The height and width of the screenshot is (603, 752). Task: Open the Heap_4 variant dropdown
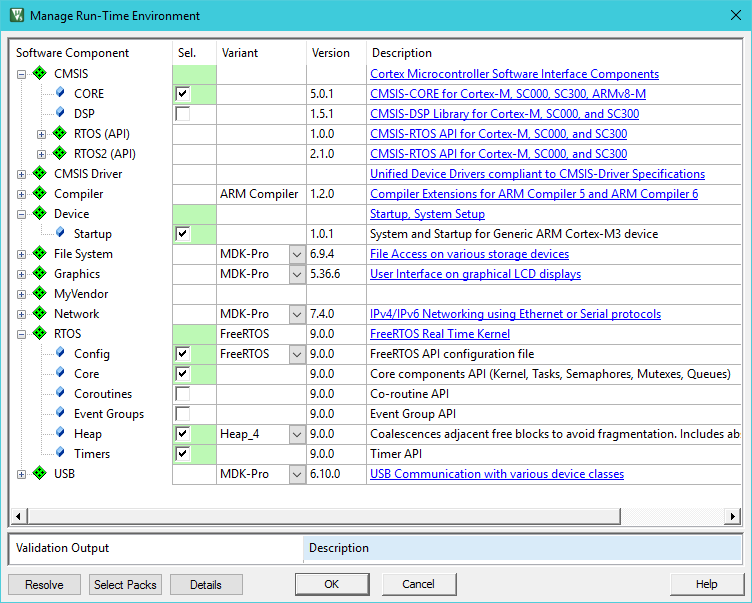coord(296,434)
